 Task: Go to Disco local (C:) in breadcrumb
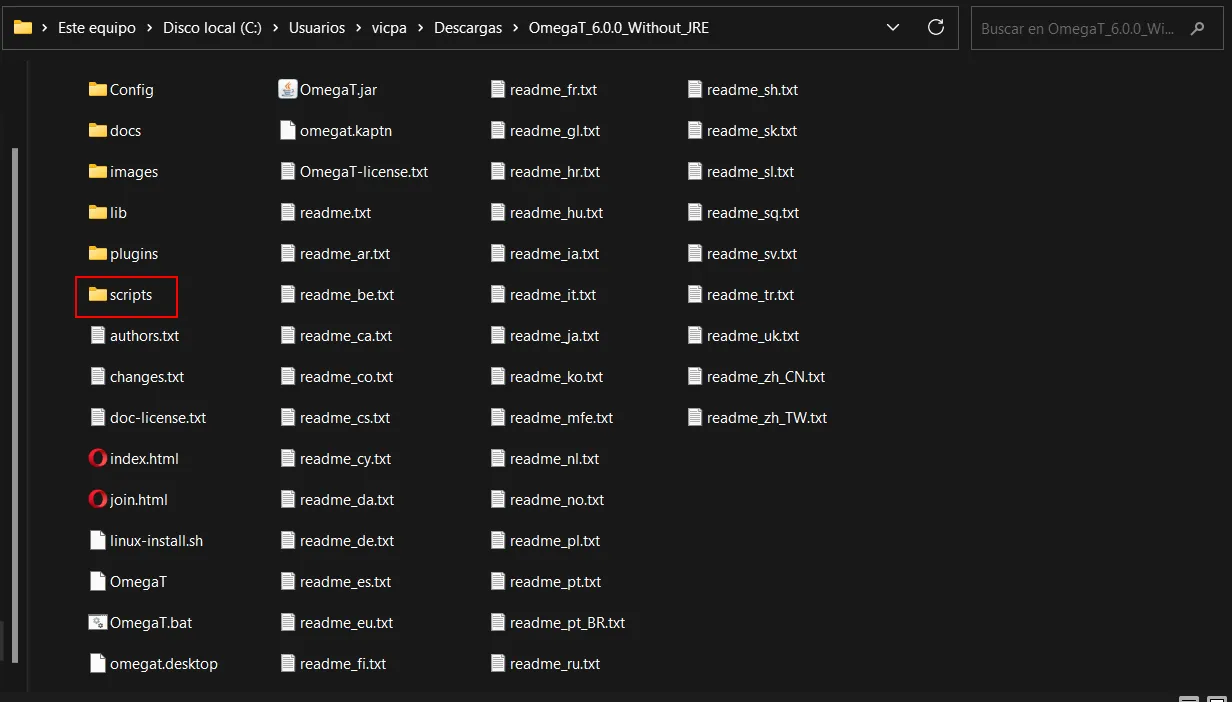212,27
